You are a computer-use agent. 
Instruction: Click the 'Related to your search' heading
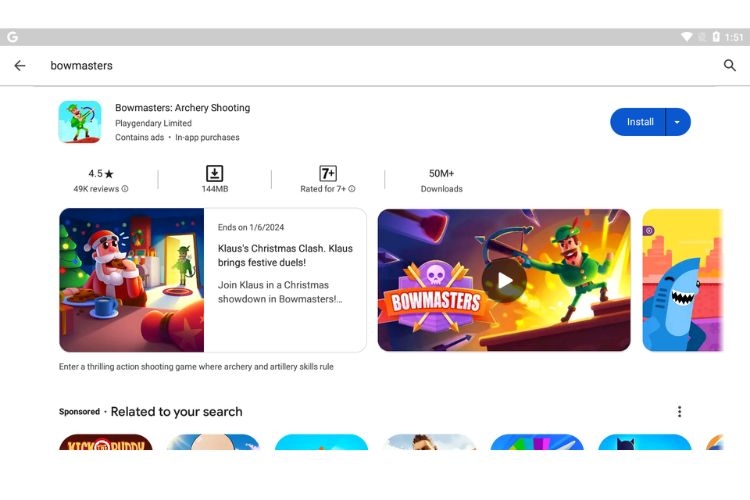tap(176, 412)
